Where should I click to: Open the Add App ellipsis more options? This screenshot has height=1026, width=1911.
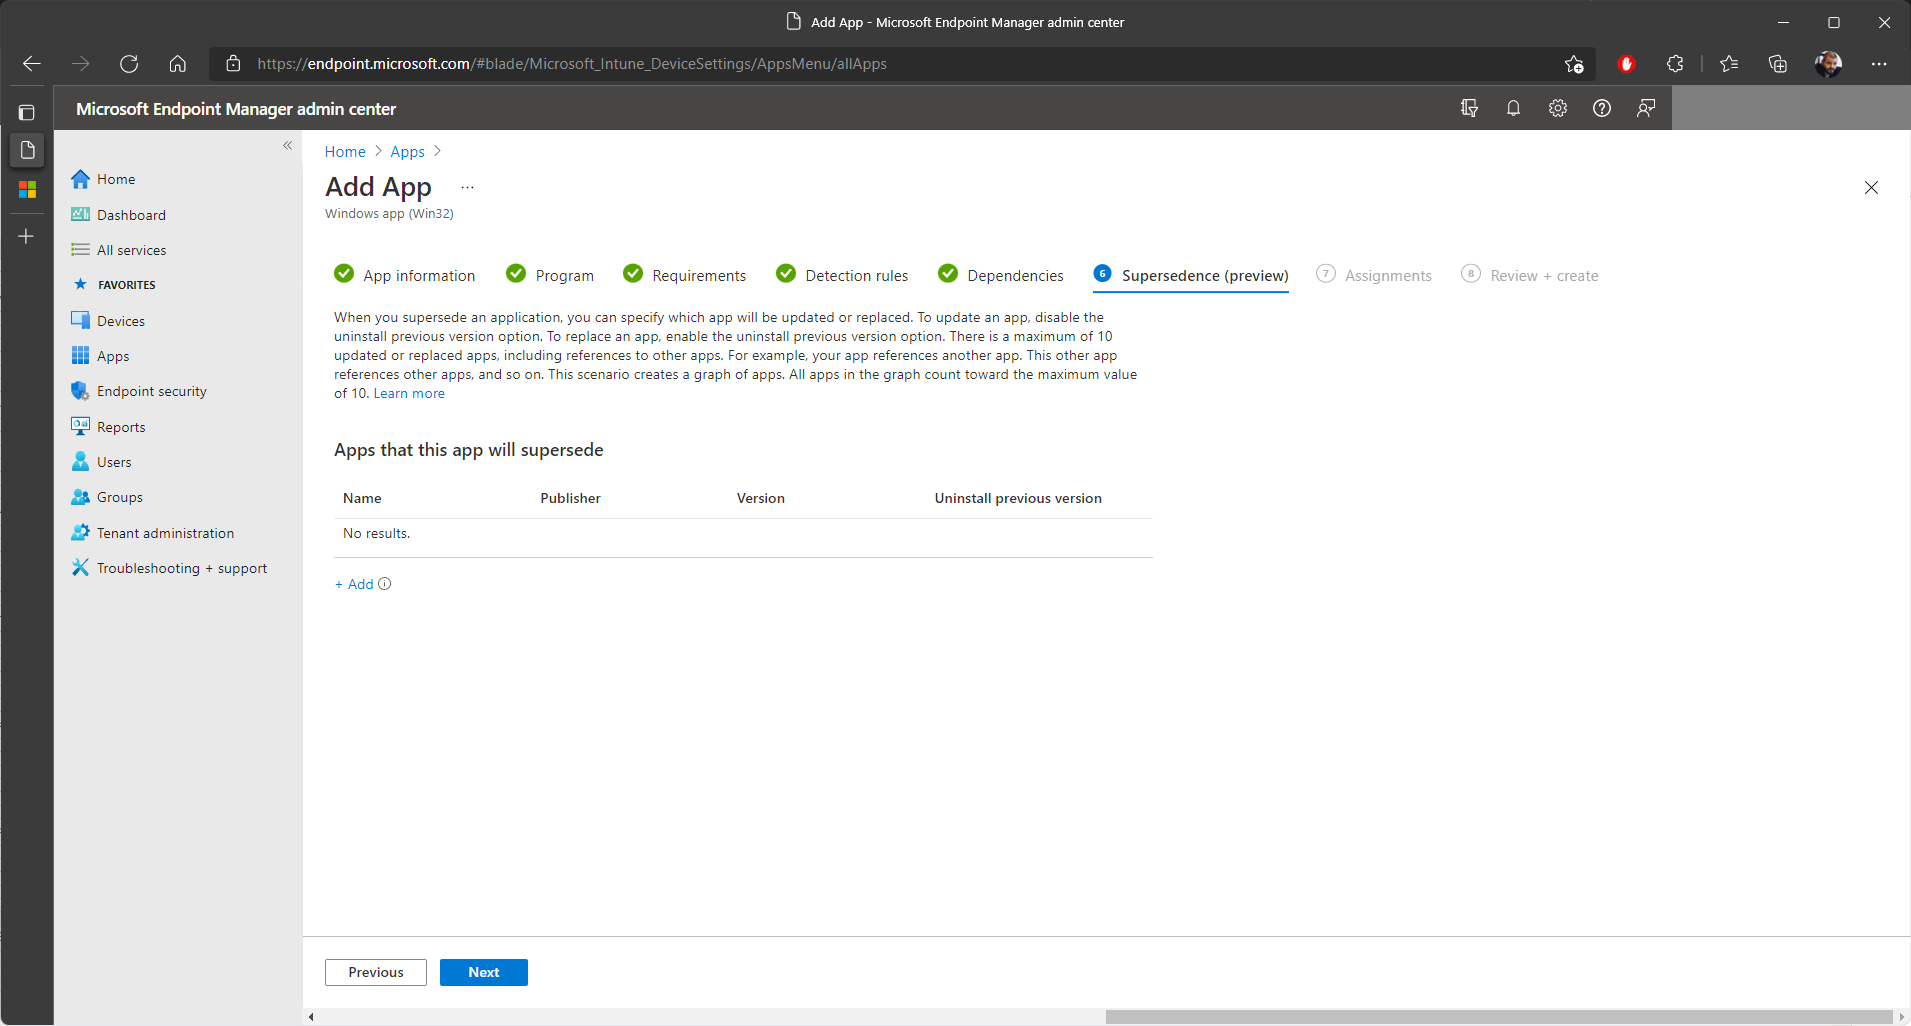[x=467, y=187]
